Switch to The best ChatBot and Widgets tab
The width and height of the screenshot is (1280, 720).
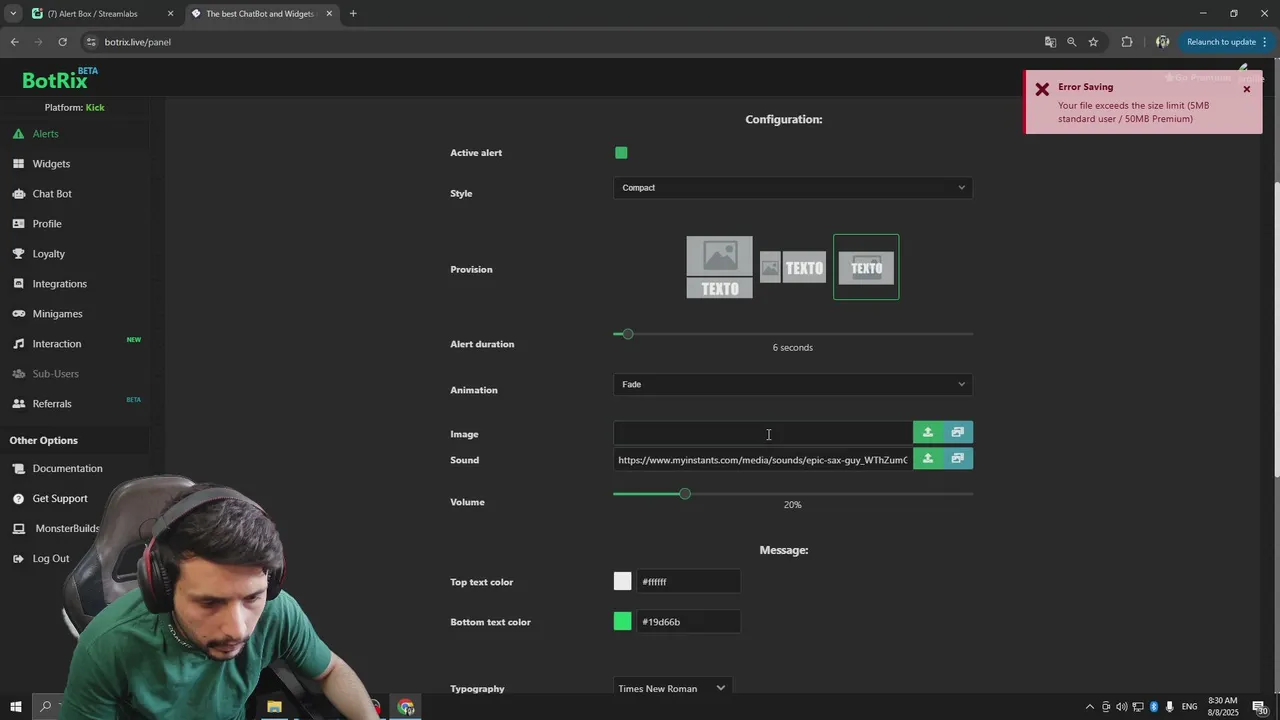pos(262,14)
